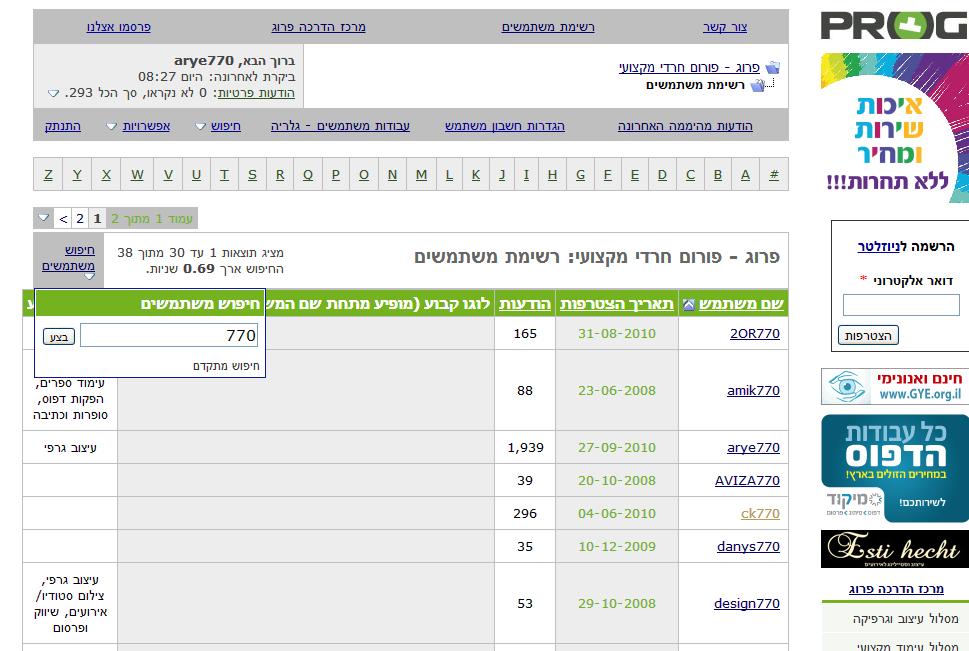This screenshot has height=651, width=969.
Task: Click the user search text field
Action: point(169,336)
